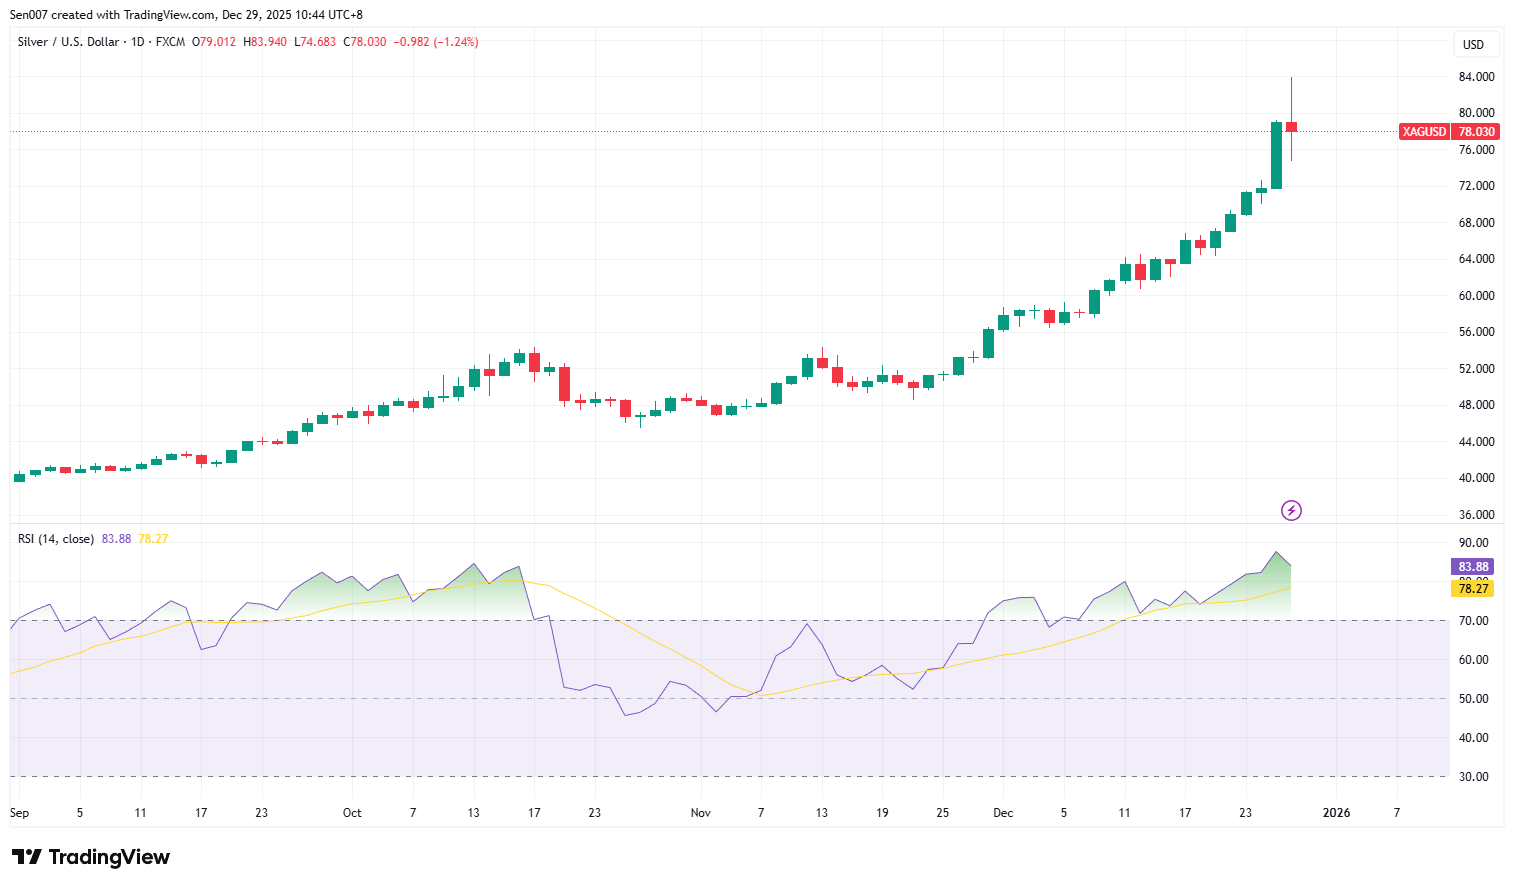Click the high value H83.940 in the legend

coord(264,42)
